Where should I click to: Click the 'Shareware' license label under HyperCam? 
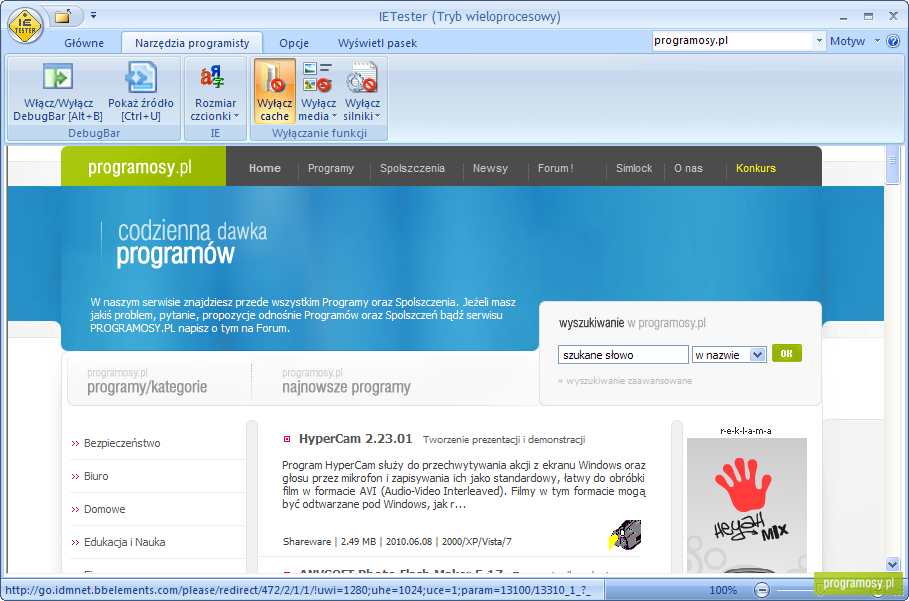pos(307,542)
